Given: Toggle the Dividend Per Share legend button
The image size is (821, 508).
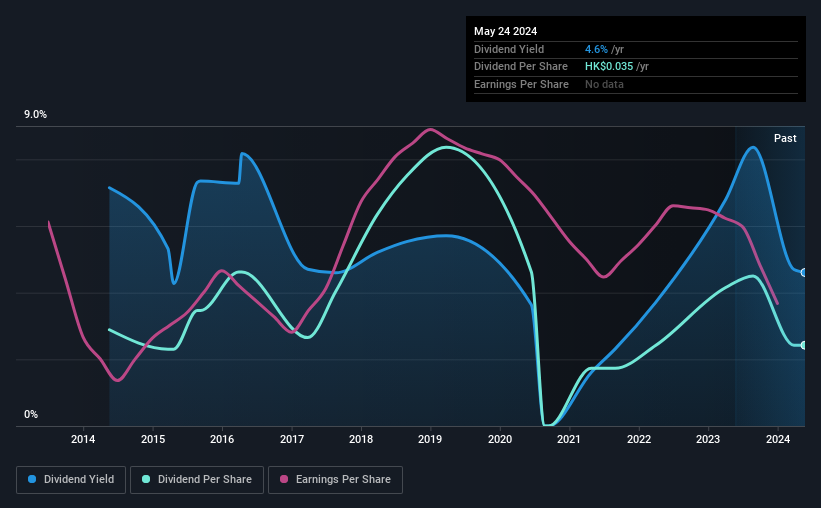Looking at the screenshot, I should (x=197, y=480).
